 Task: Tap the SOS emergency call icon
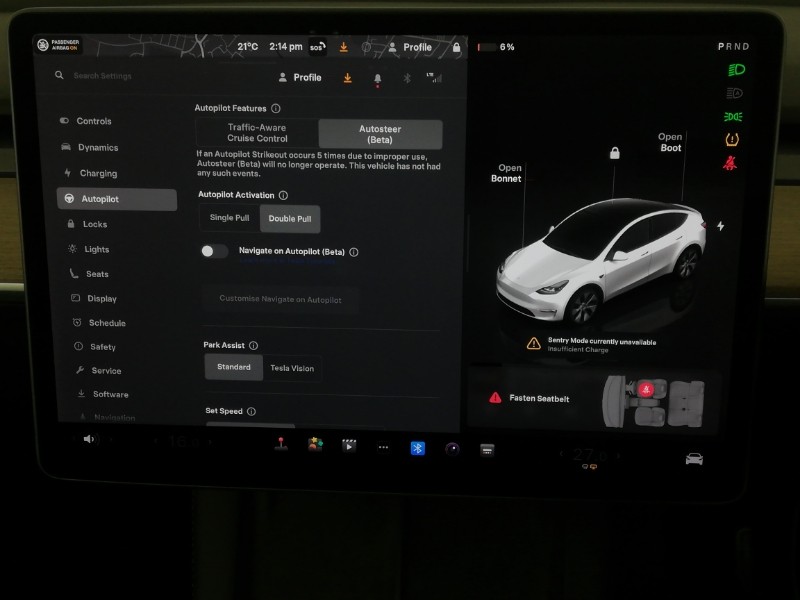point(317,47)
